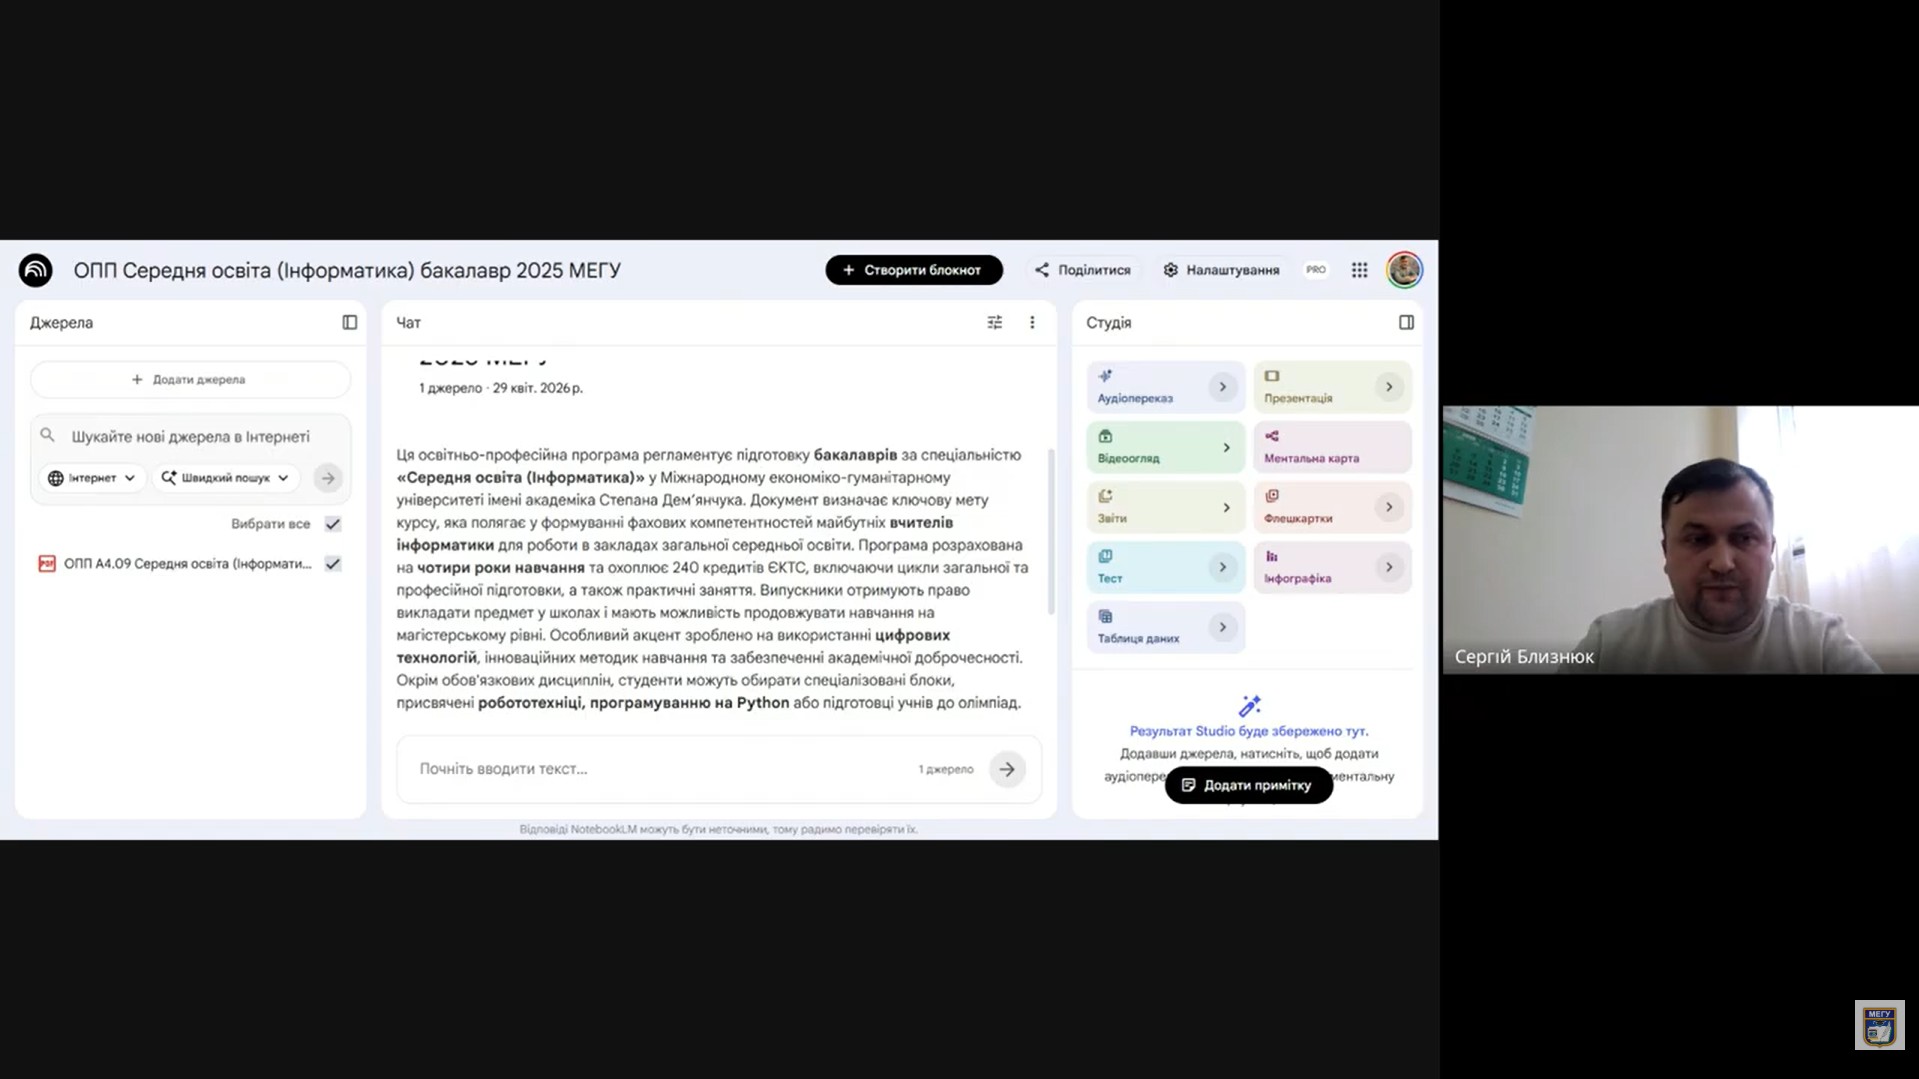
Task: Collapse the Студія panel icon
Action: pyautogui.click(x=1406, y=322)
